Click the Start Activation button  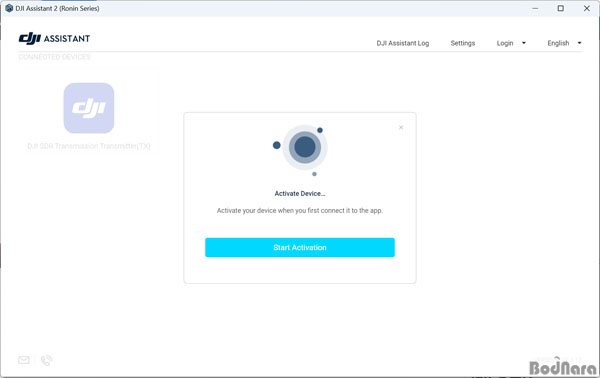pos(300,248)
